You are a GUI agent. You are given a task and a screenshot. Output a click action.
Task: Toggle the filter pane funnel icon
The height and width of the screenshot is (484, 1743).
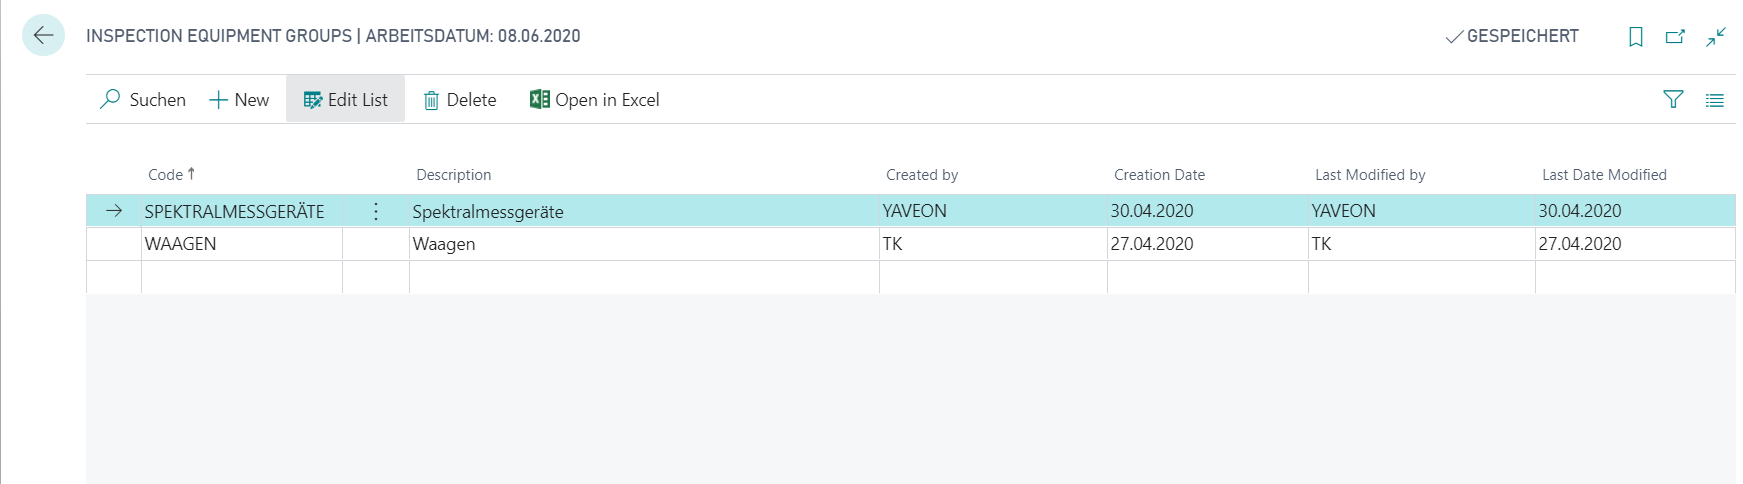pyautogui.click(x=1673, y=99)
